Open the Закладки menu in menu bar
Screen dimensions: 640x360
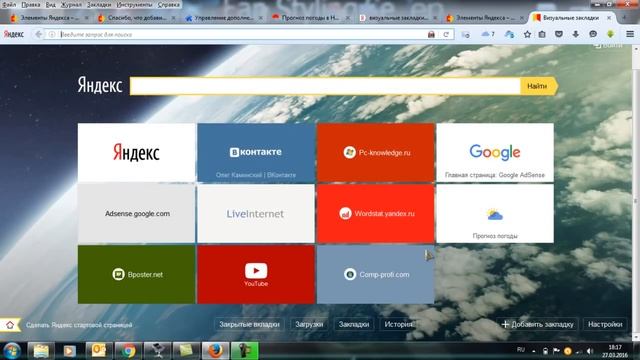point(99,5)
